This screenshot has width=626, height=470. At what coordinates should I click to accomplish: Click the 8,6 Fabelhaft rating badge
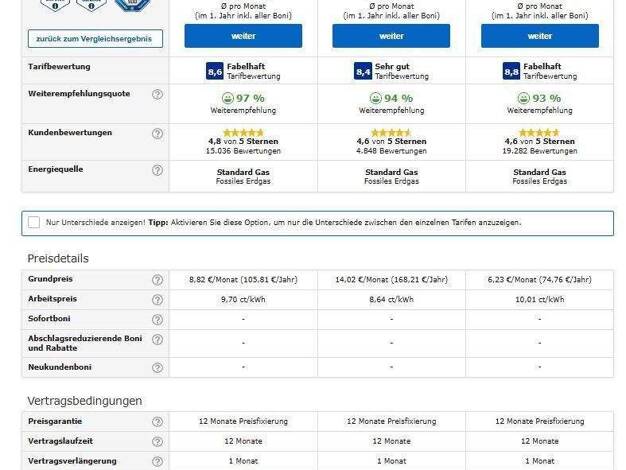pyautogui.click(x=215, y=72)
